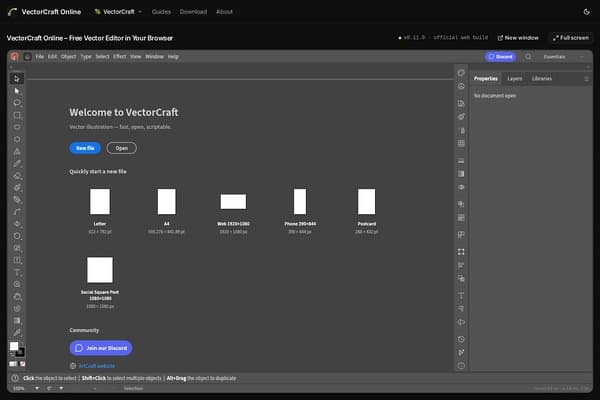Click the black stroke color swatch
This screenshot has width=600, height=400.
tap(20, 352)
